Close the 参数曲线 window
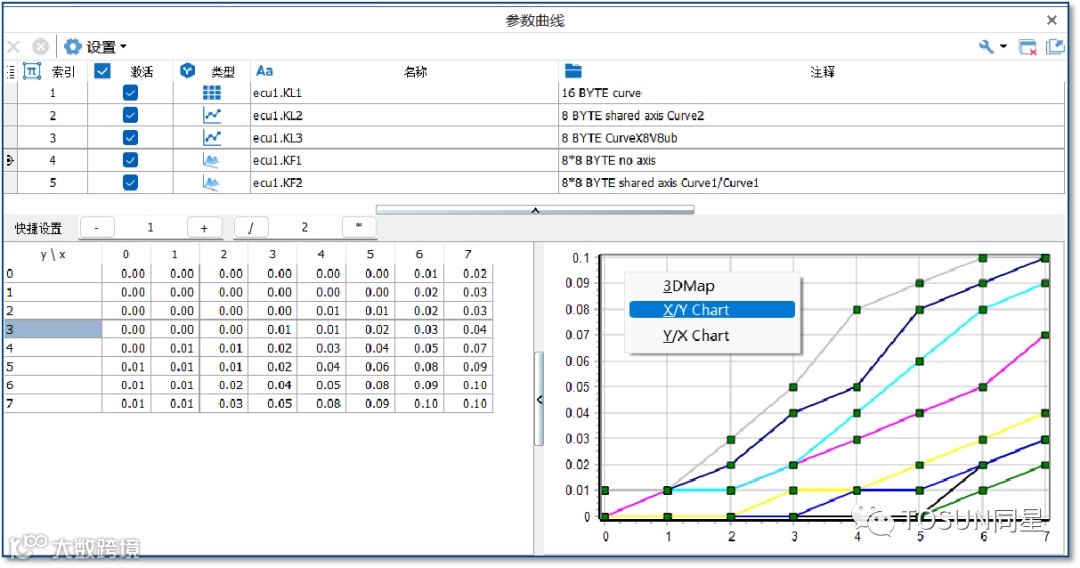The height and width of the screenshot is (568, 1080). coord(1052,20)
